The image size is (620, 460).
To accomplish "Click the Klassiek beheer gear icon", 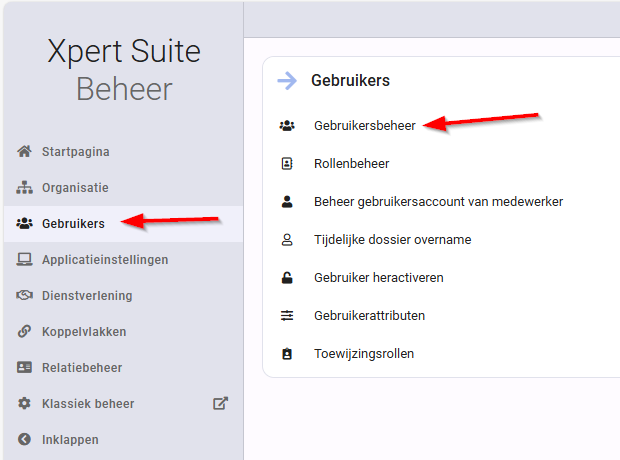I will (25, 403).
